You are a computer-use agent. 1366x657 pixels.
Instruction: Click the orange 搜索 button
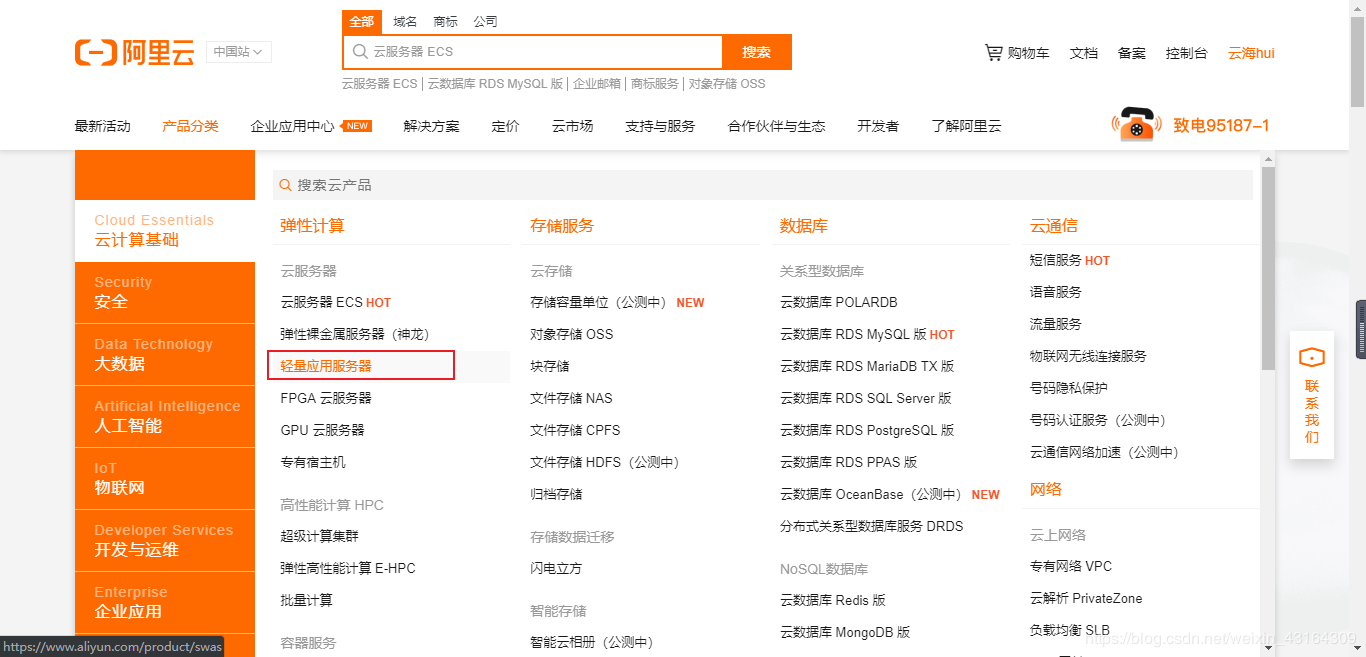tap(757, 52)
